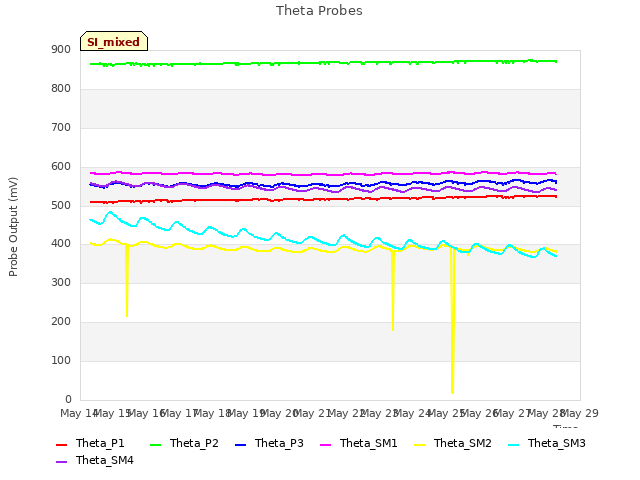Click the SI_mixed annotation label

[113, 41]
